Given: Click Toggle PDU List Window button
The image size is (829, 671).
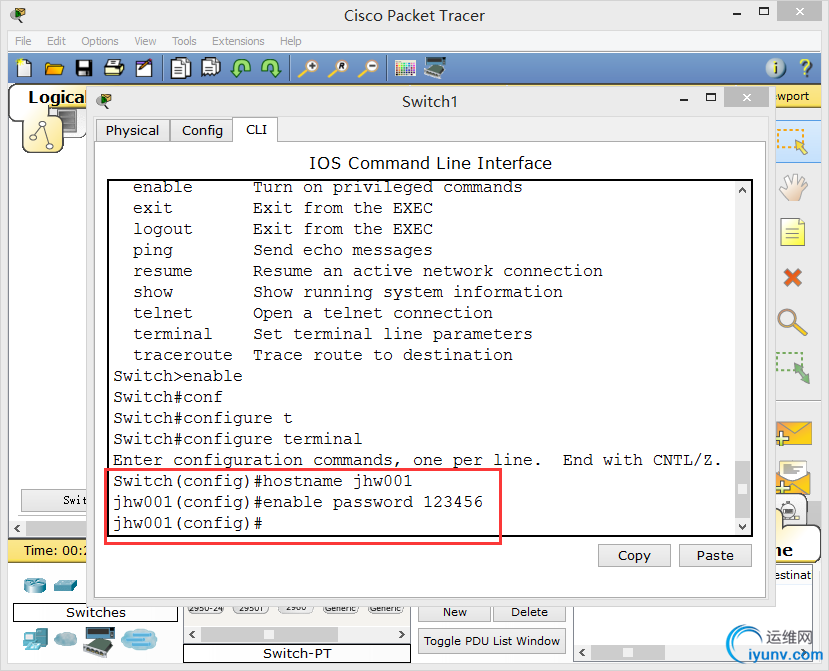Looking at the screenshot, I should [492, 641].
